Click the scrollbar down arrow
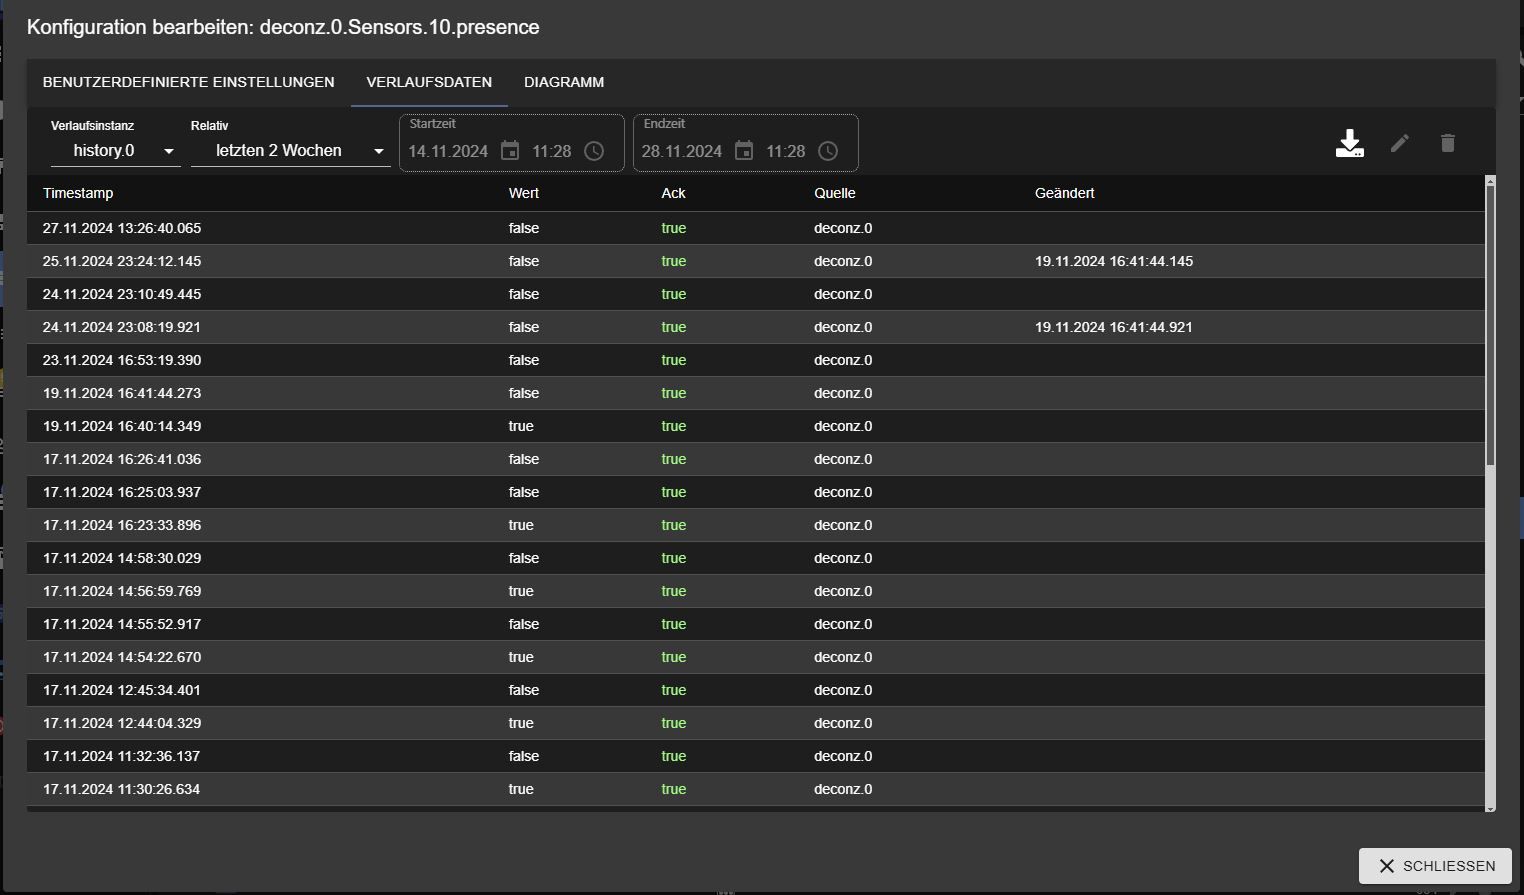1524x895 pixels. pyautogui.click(x=1490, y=808)
